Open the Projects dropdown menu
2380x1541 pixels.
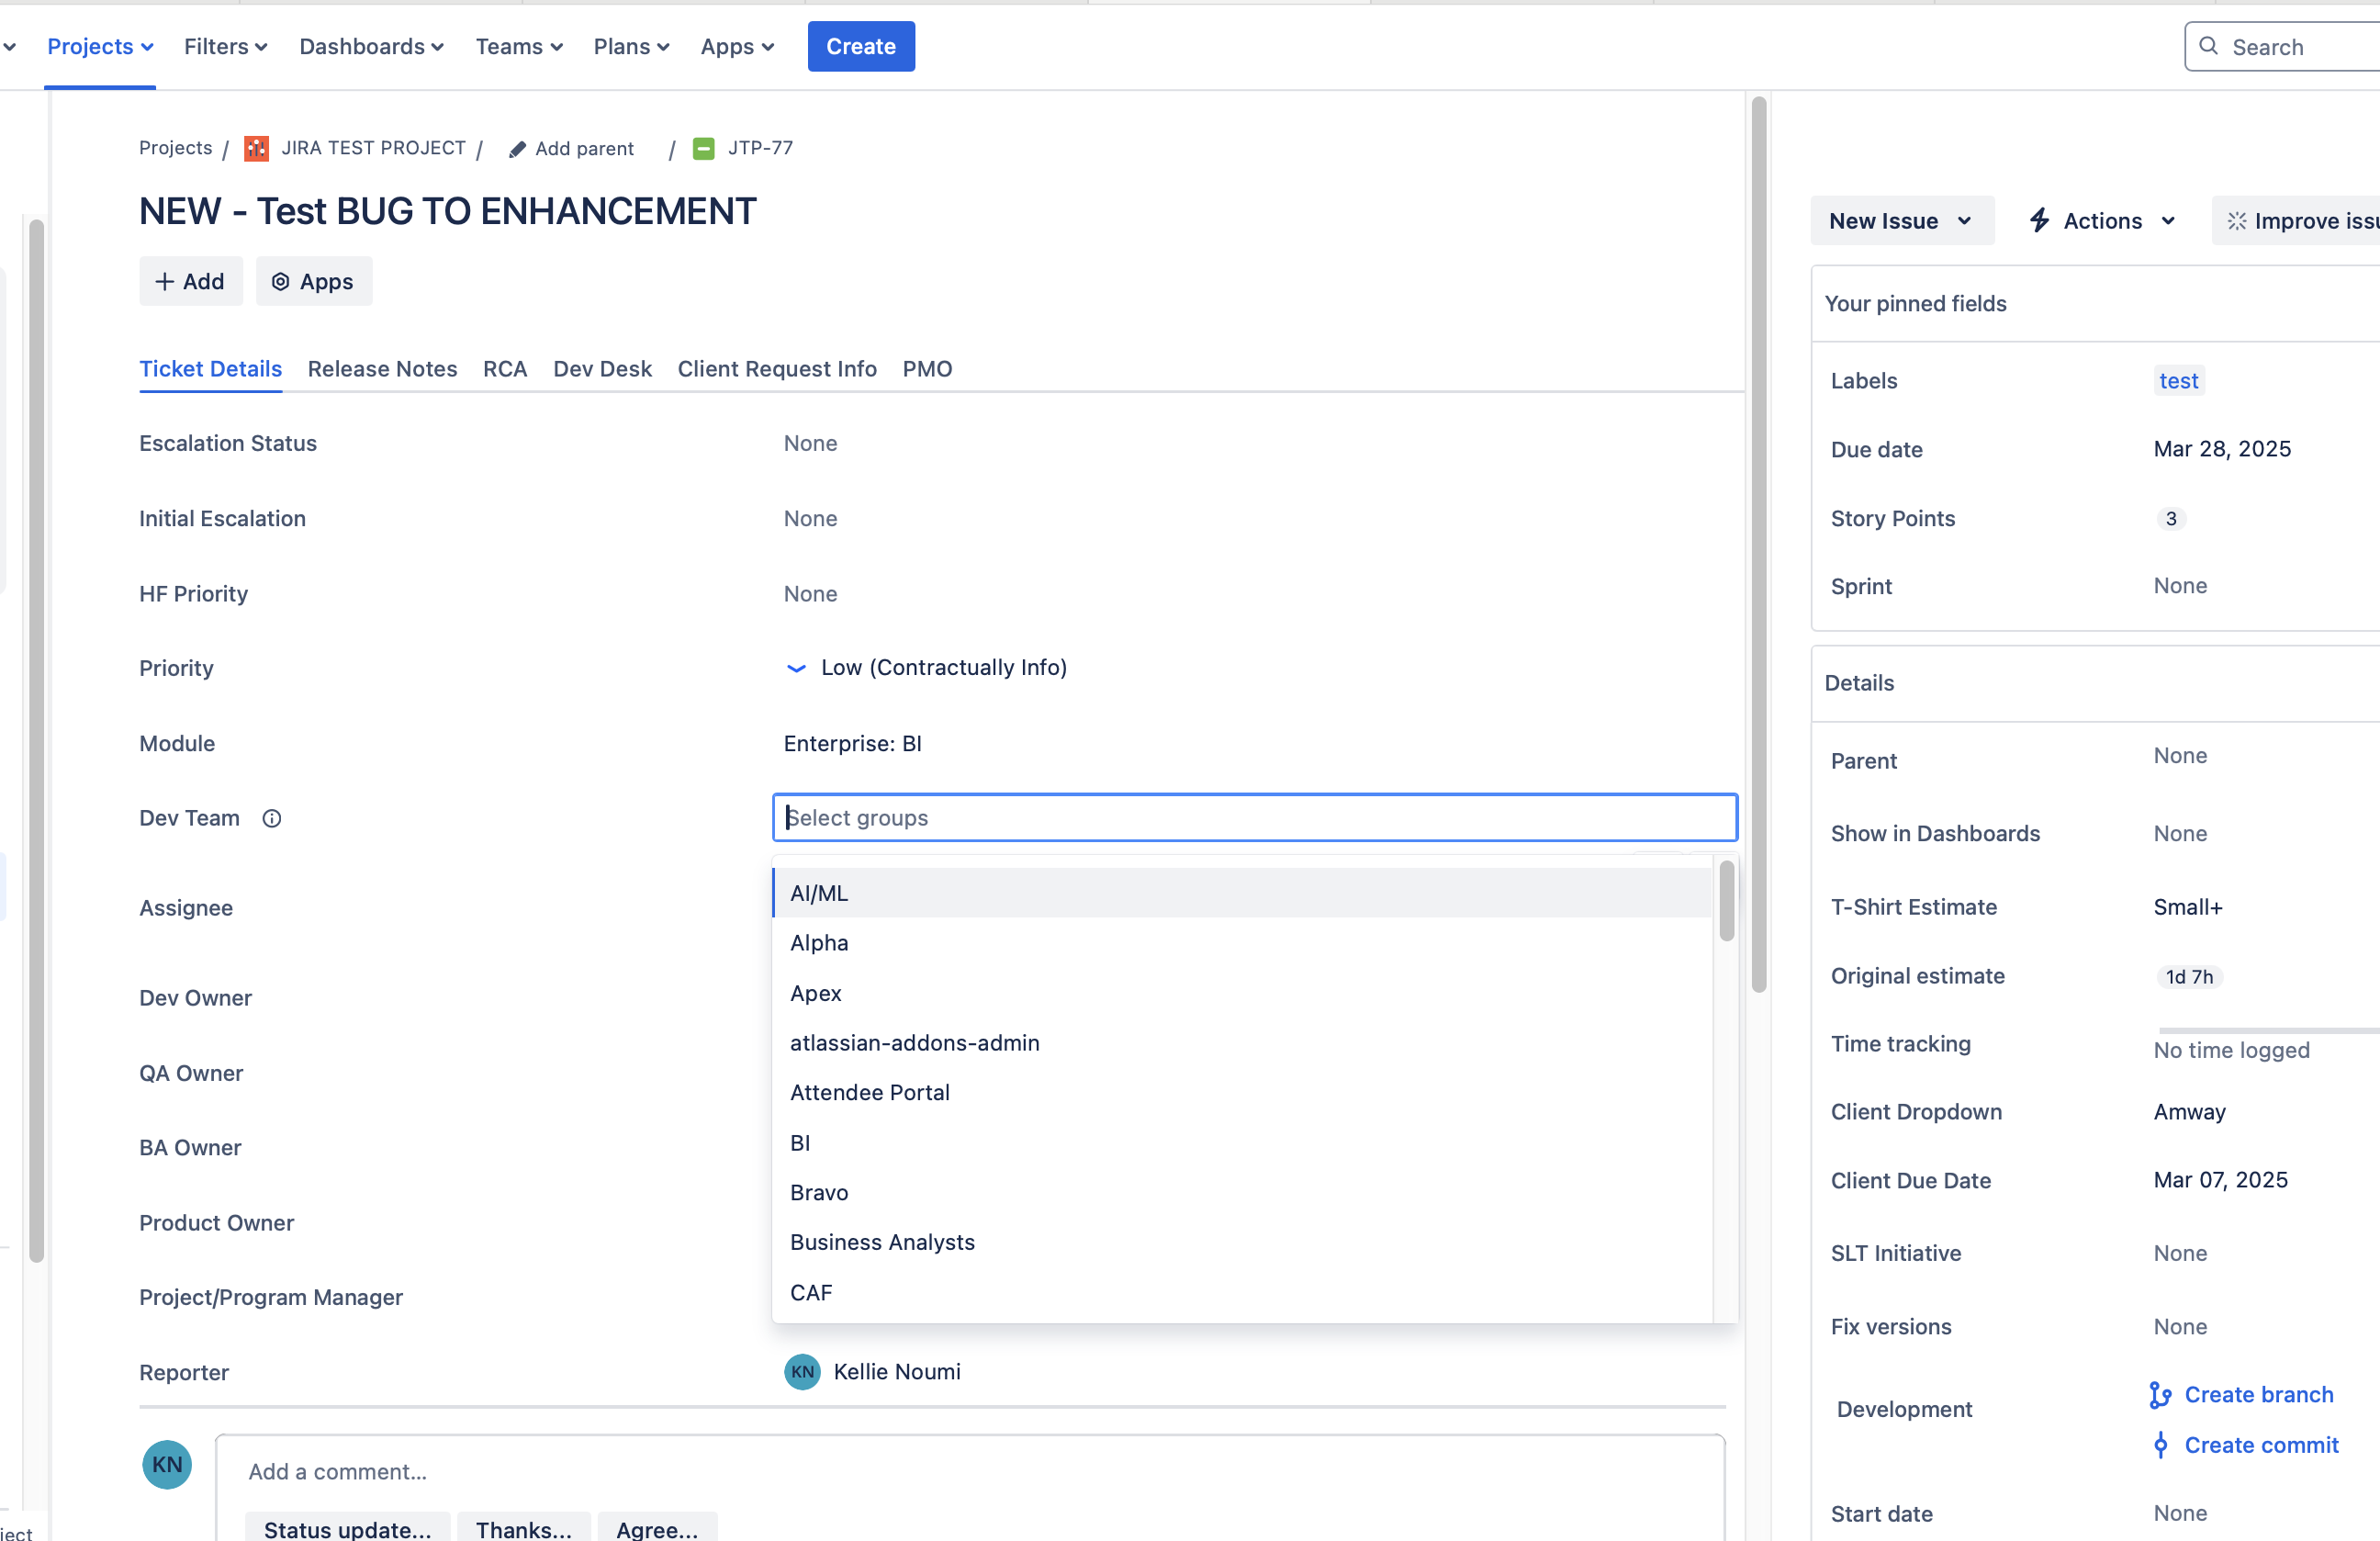(x=100, y=46)
